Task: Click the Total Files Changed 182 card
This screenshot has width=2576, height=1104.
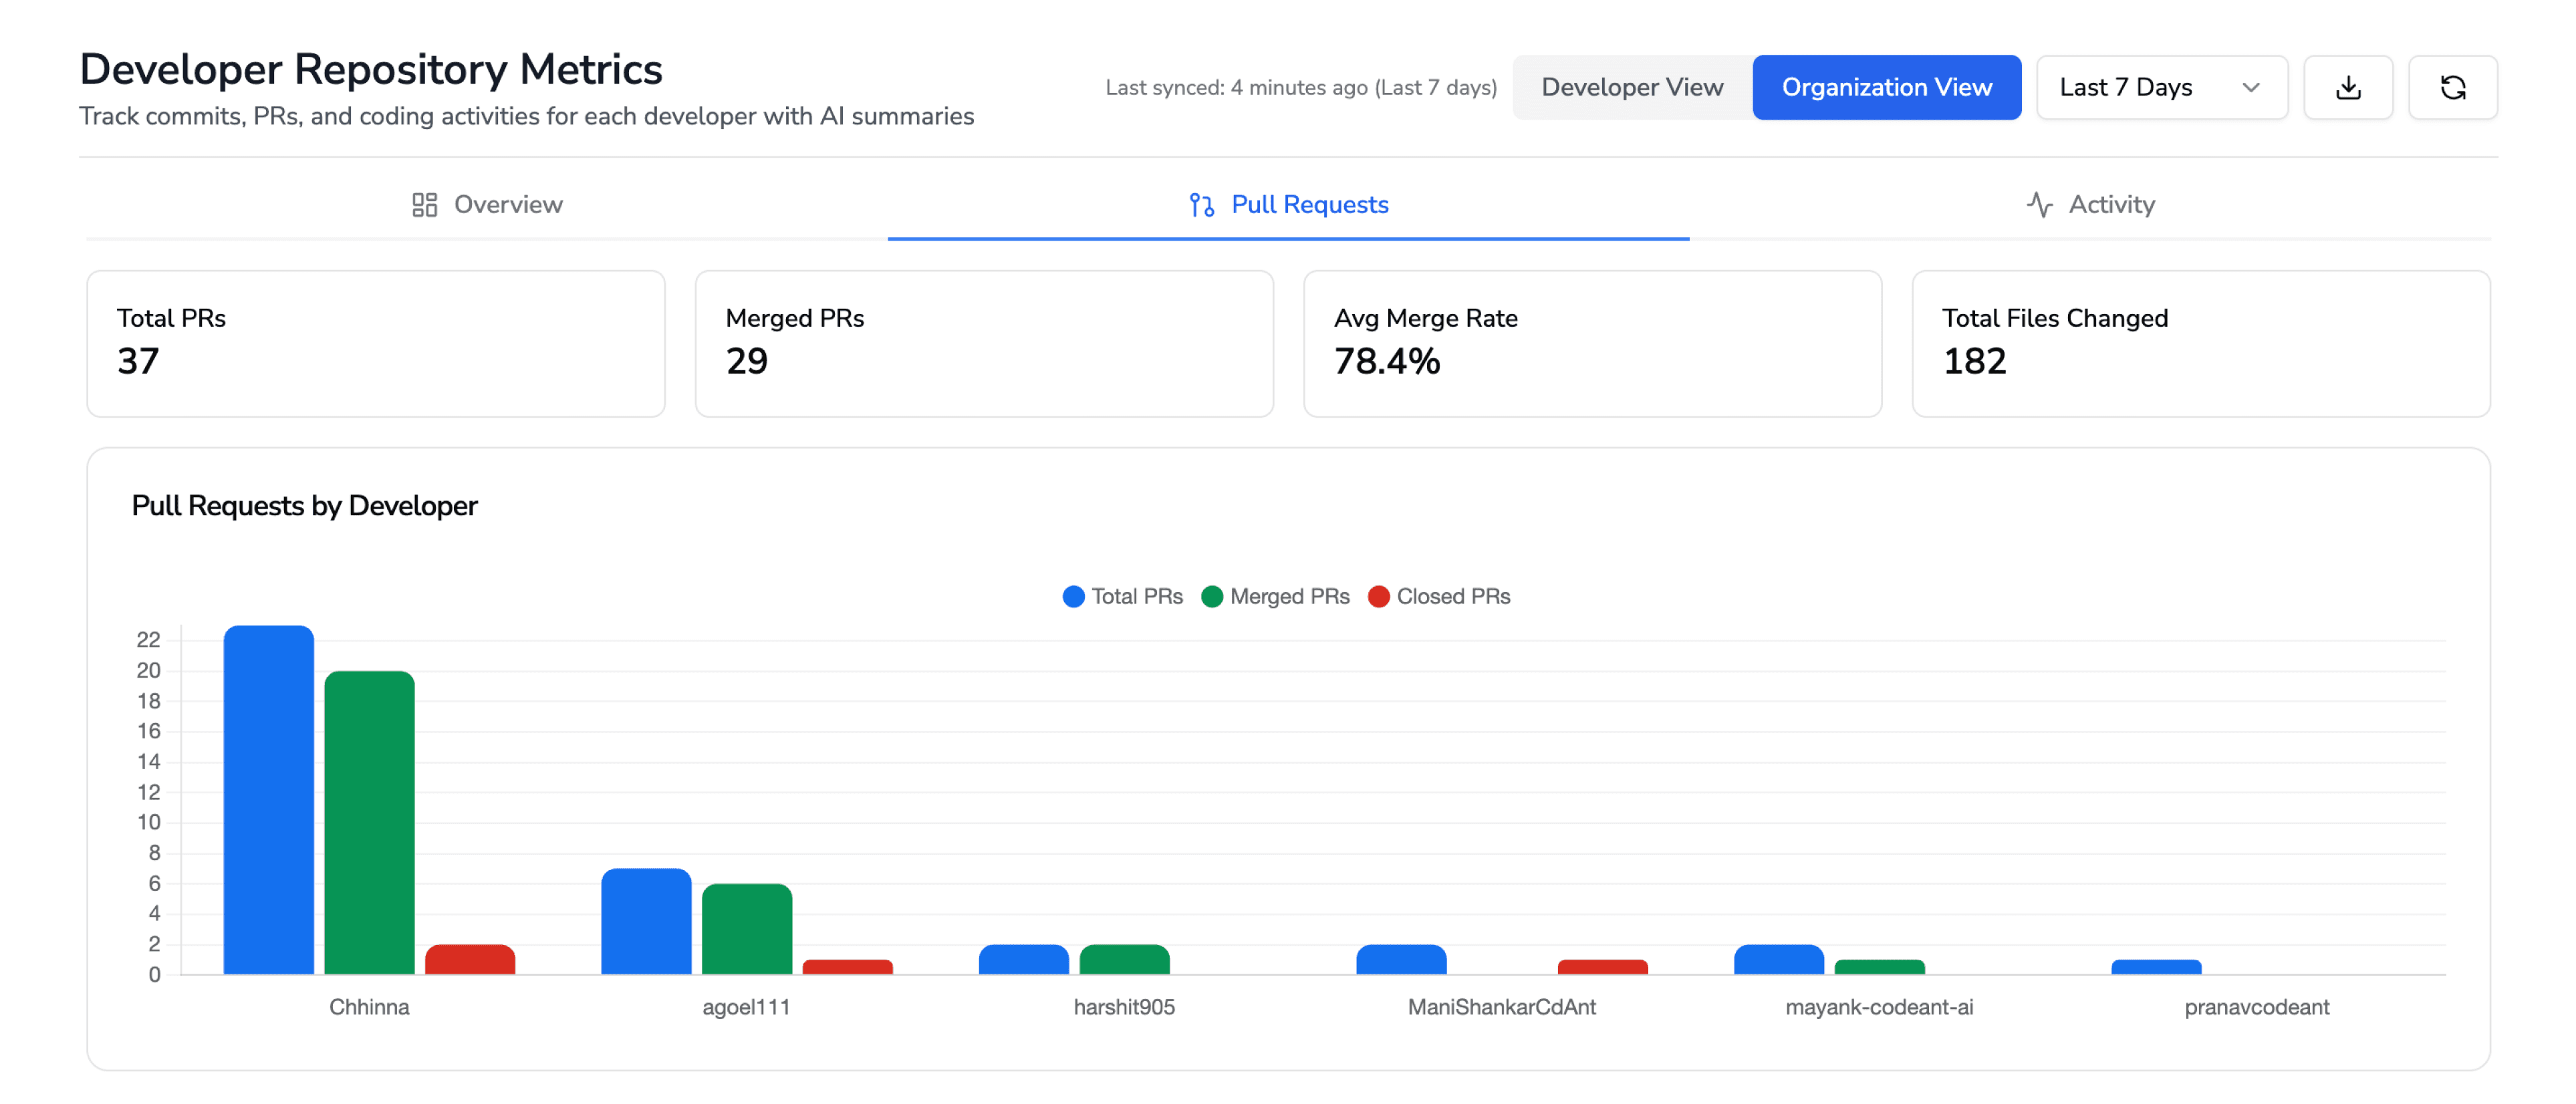Action: coord(2201,343)
